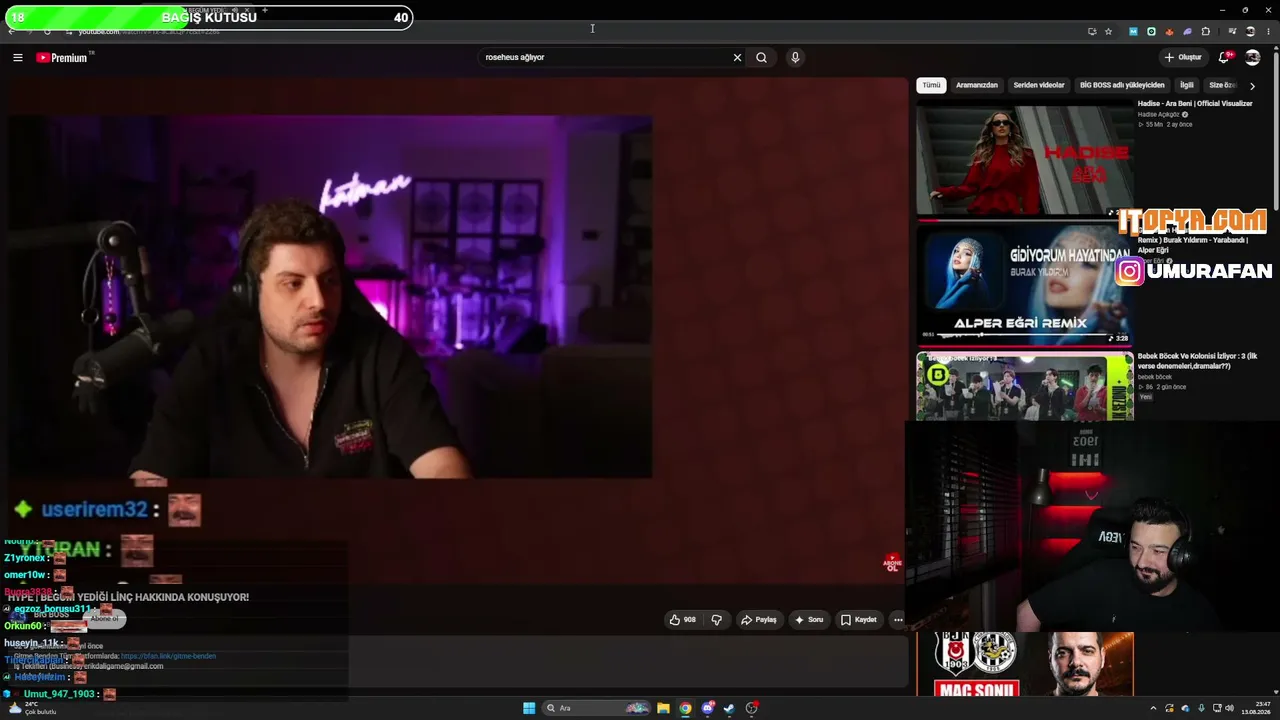Open more actions menu under the video
1280x720 pixels.
pyautogui.click(x=898, y=620)
